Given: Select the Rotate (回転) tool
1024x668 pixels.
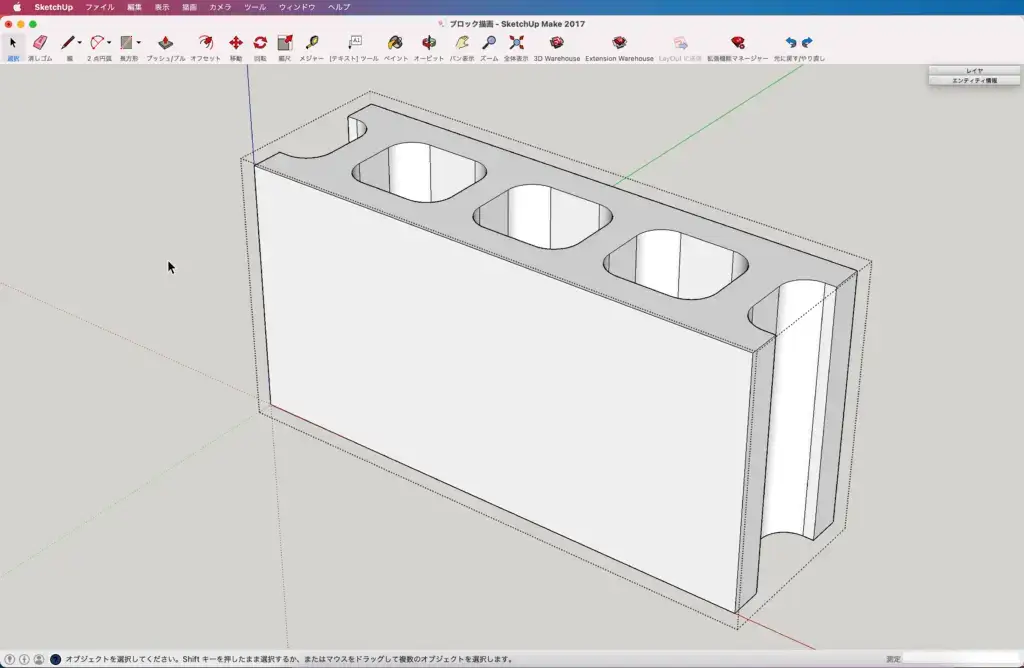Looking at the screenshot, I should pos(260,43).
